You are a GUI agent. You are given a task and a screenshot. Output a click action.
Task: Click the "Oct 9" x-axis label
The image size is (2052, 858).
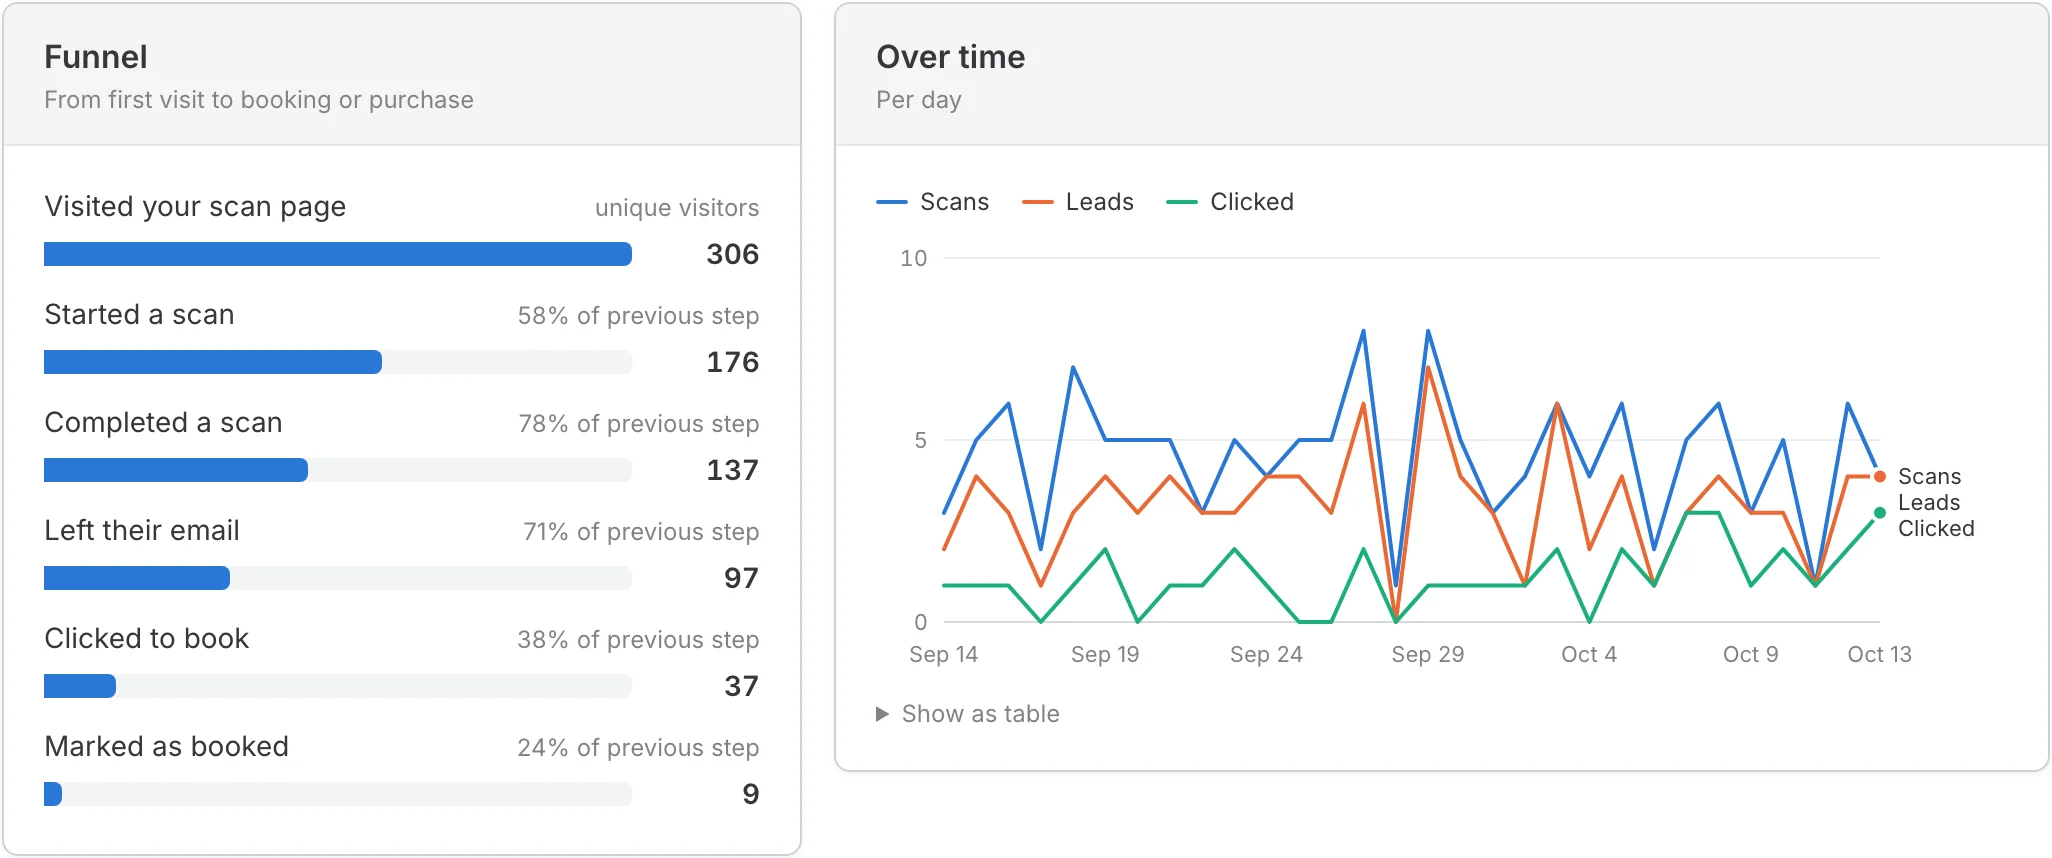pyautogui.click(x=1751, y=655)
